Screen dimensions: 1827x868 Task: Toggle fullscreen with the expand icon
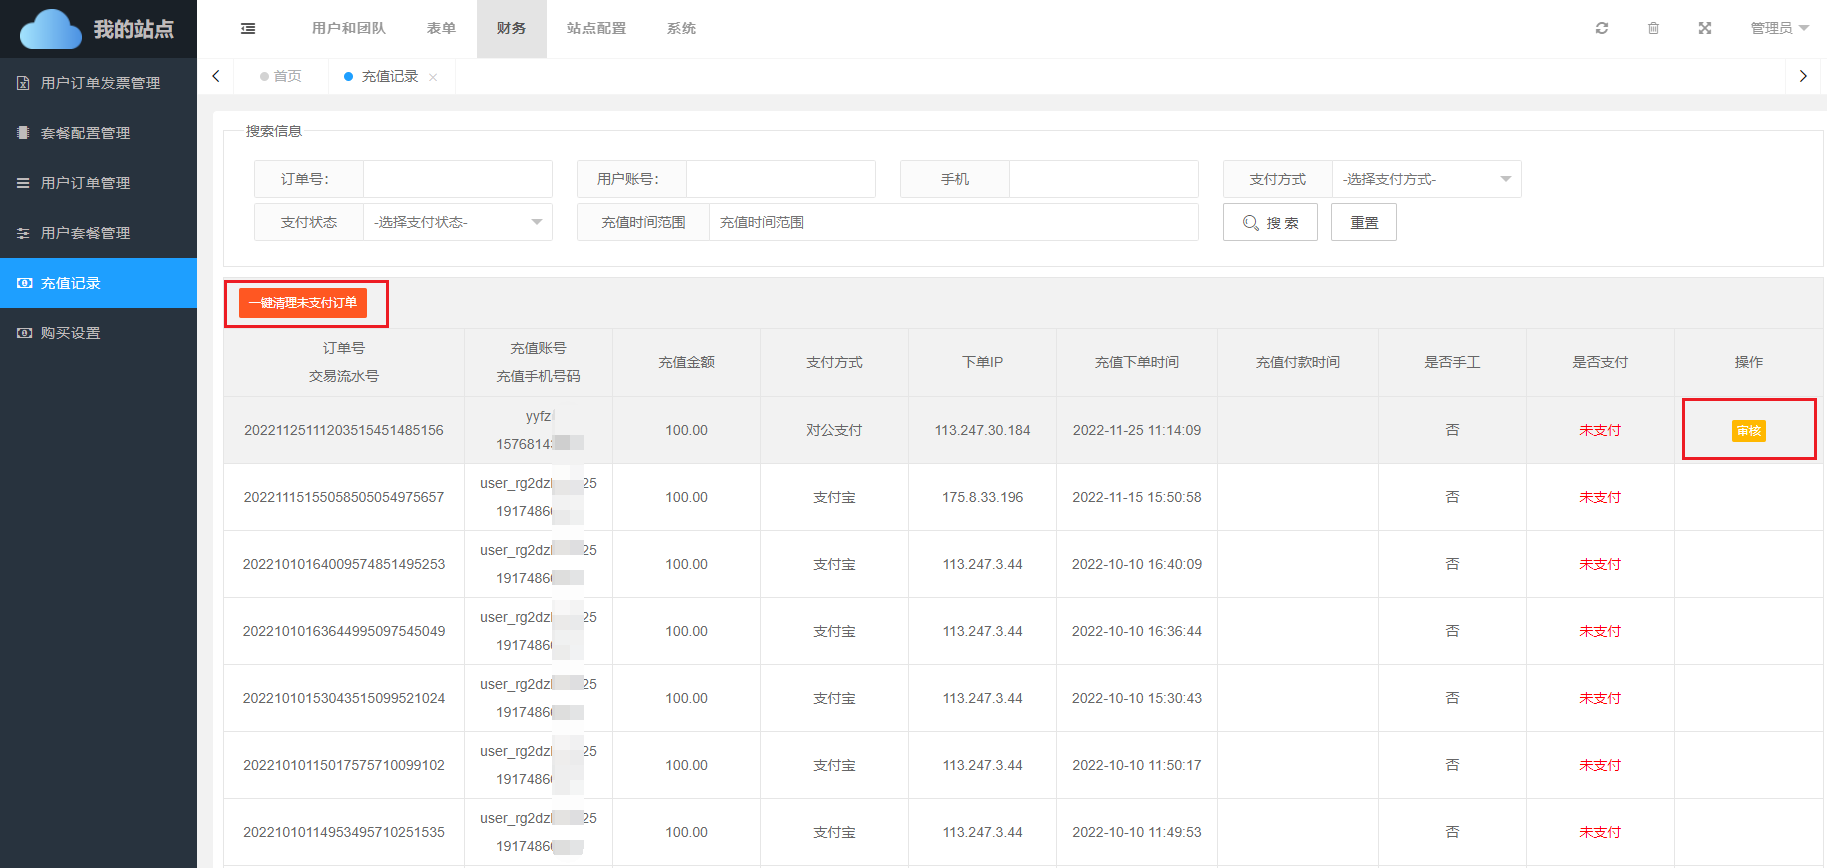(x=1705, y=28)
